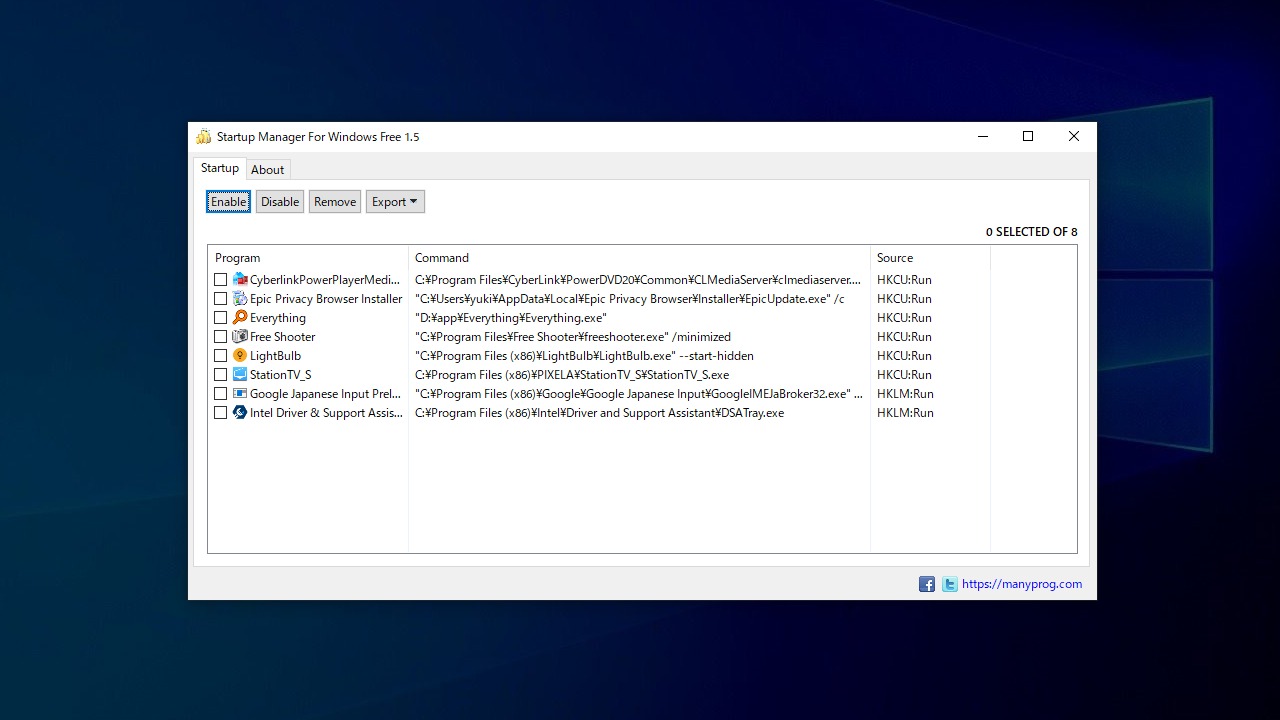Sort by the Program column header

click(x=308, y=258)
